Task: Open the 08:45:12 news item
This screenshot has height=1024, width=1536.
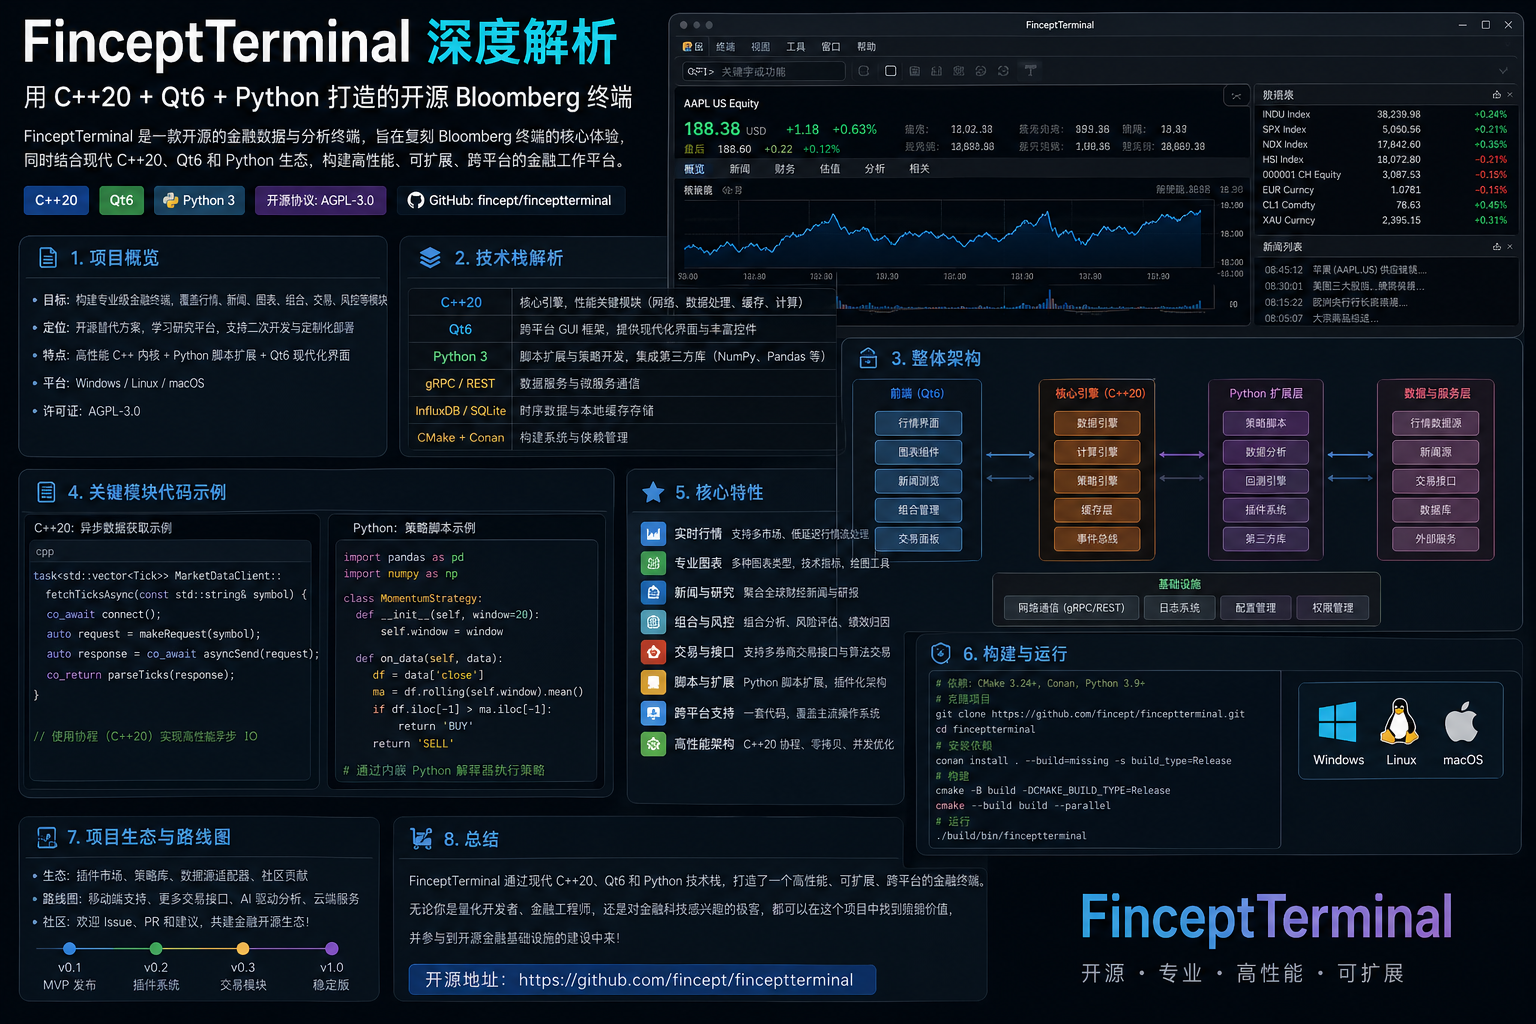Action: pos(1386,270)
